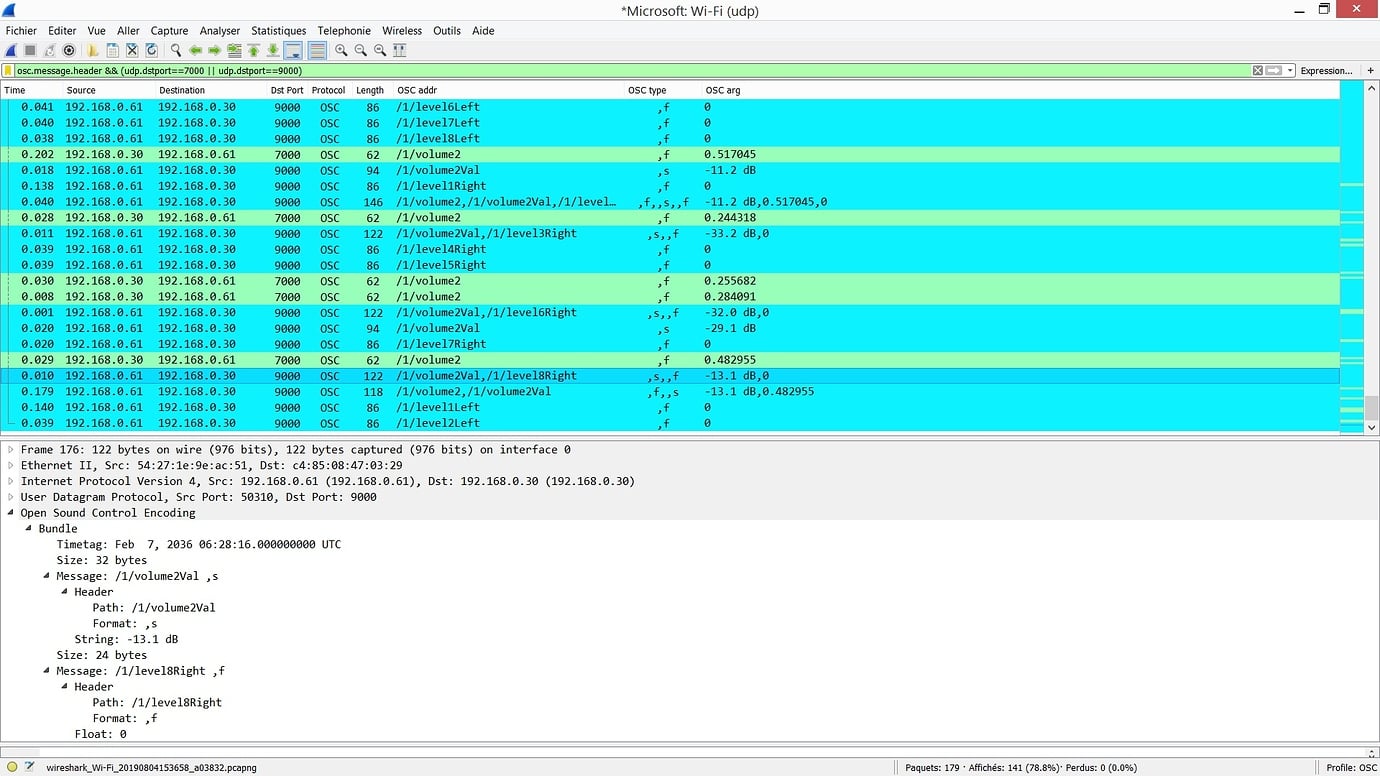The height and width of the screenshot is (776, 1380).
Task: Open the expert information indicator
Action: [x=11, y=767]
